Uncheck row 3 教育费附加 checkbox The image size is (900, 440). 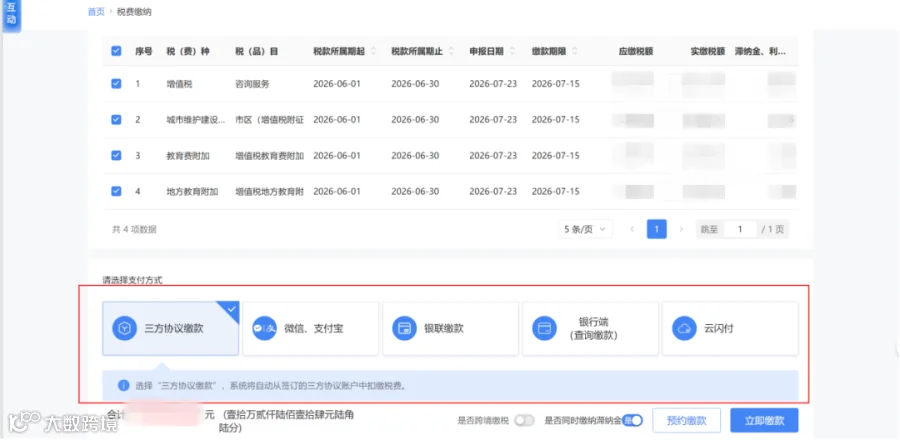(116, 155)
